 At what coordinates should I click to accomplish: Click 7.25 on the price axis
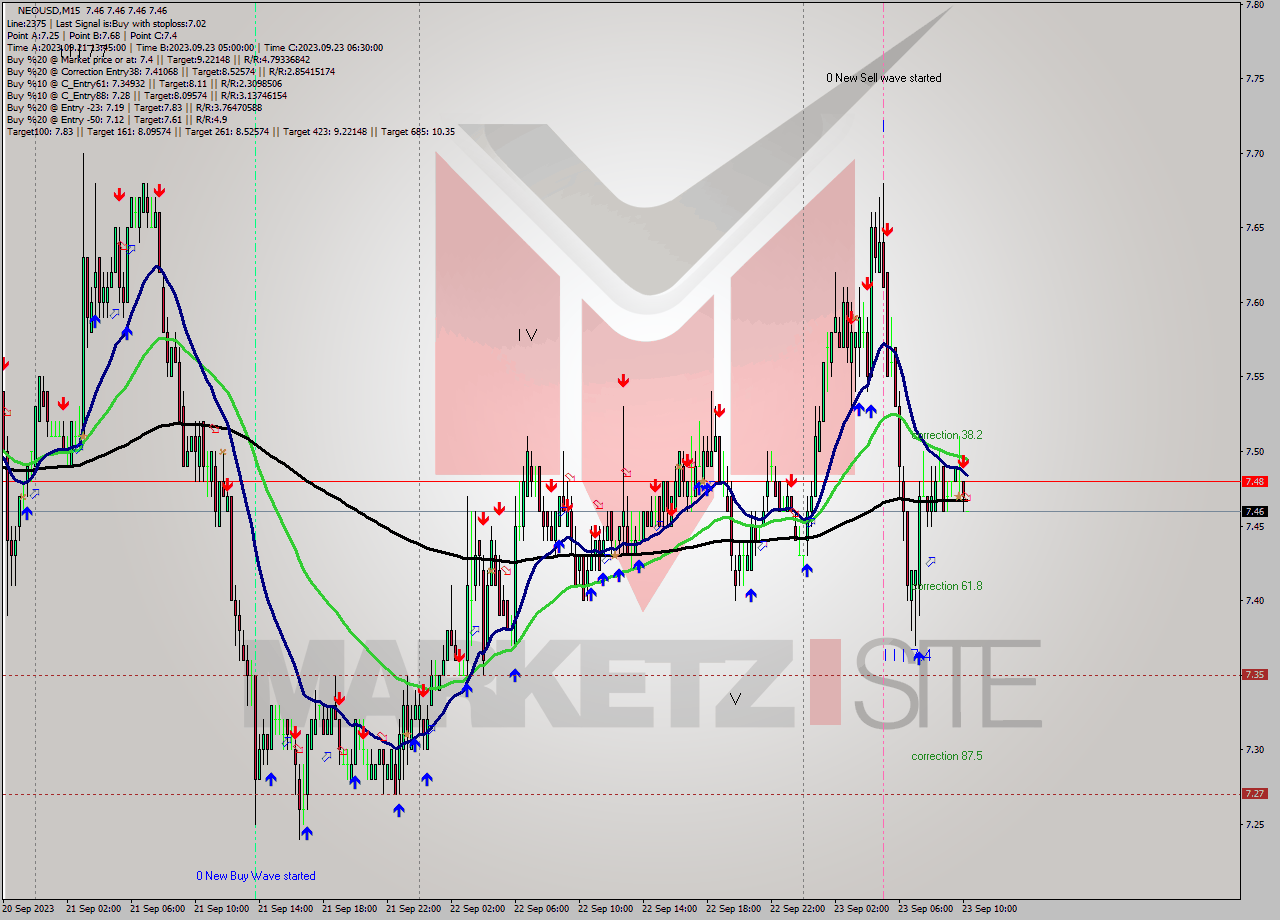click(x=1255, y=825)
